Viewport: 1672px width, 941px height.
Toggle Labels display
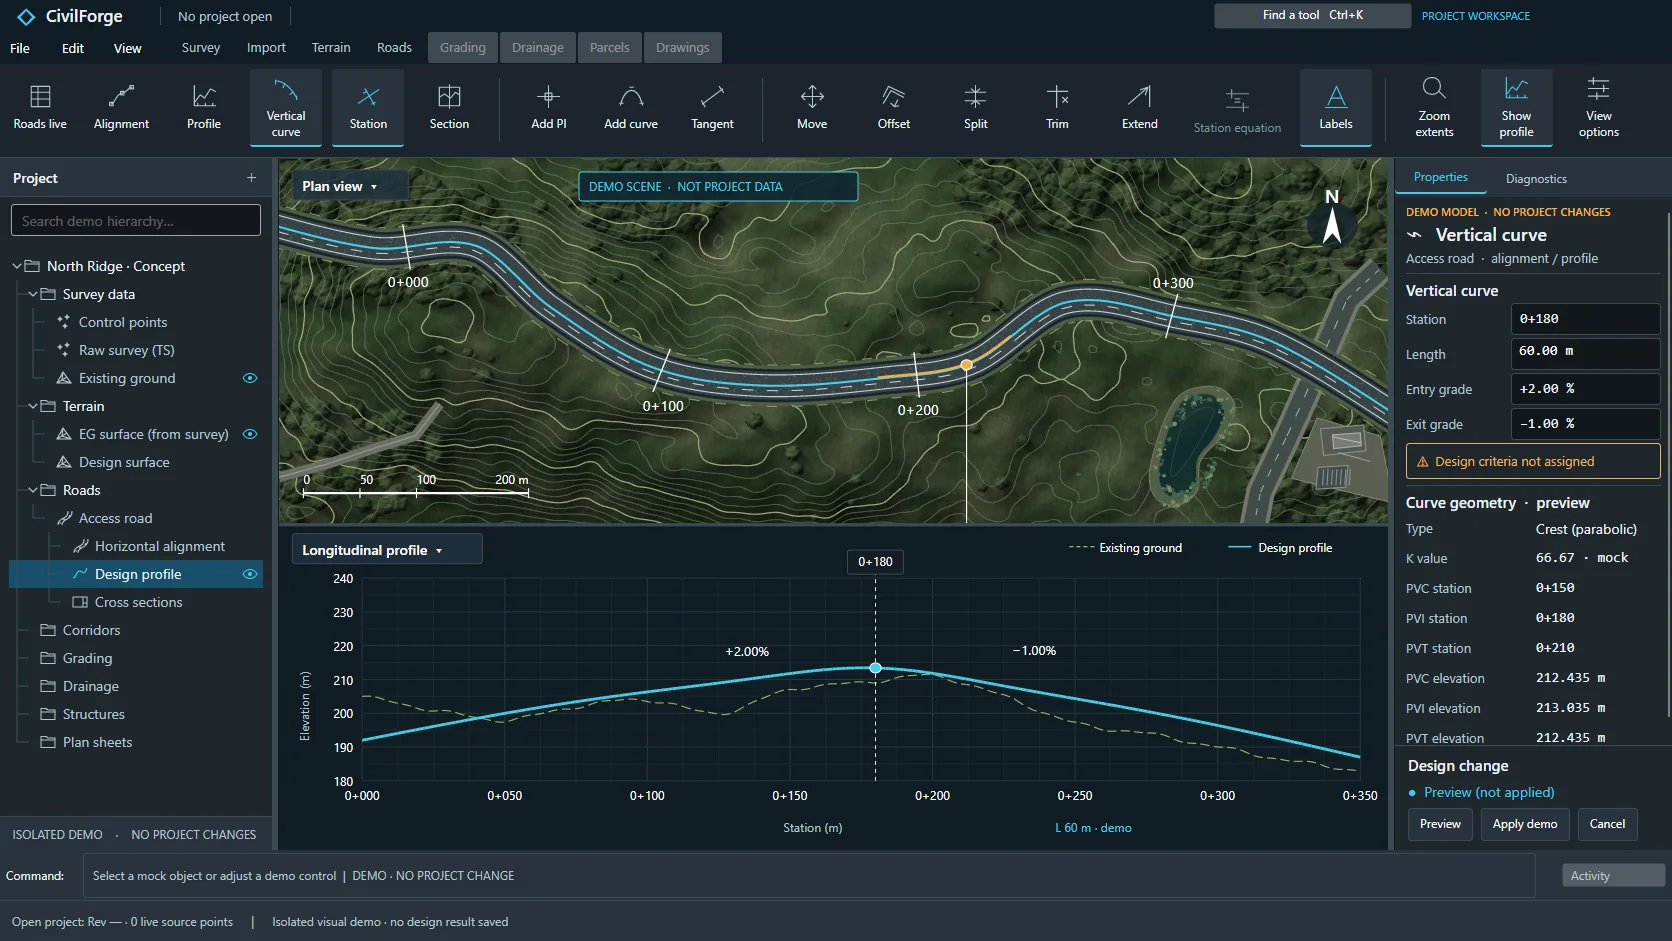(x=1336, y=108)
